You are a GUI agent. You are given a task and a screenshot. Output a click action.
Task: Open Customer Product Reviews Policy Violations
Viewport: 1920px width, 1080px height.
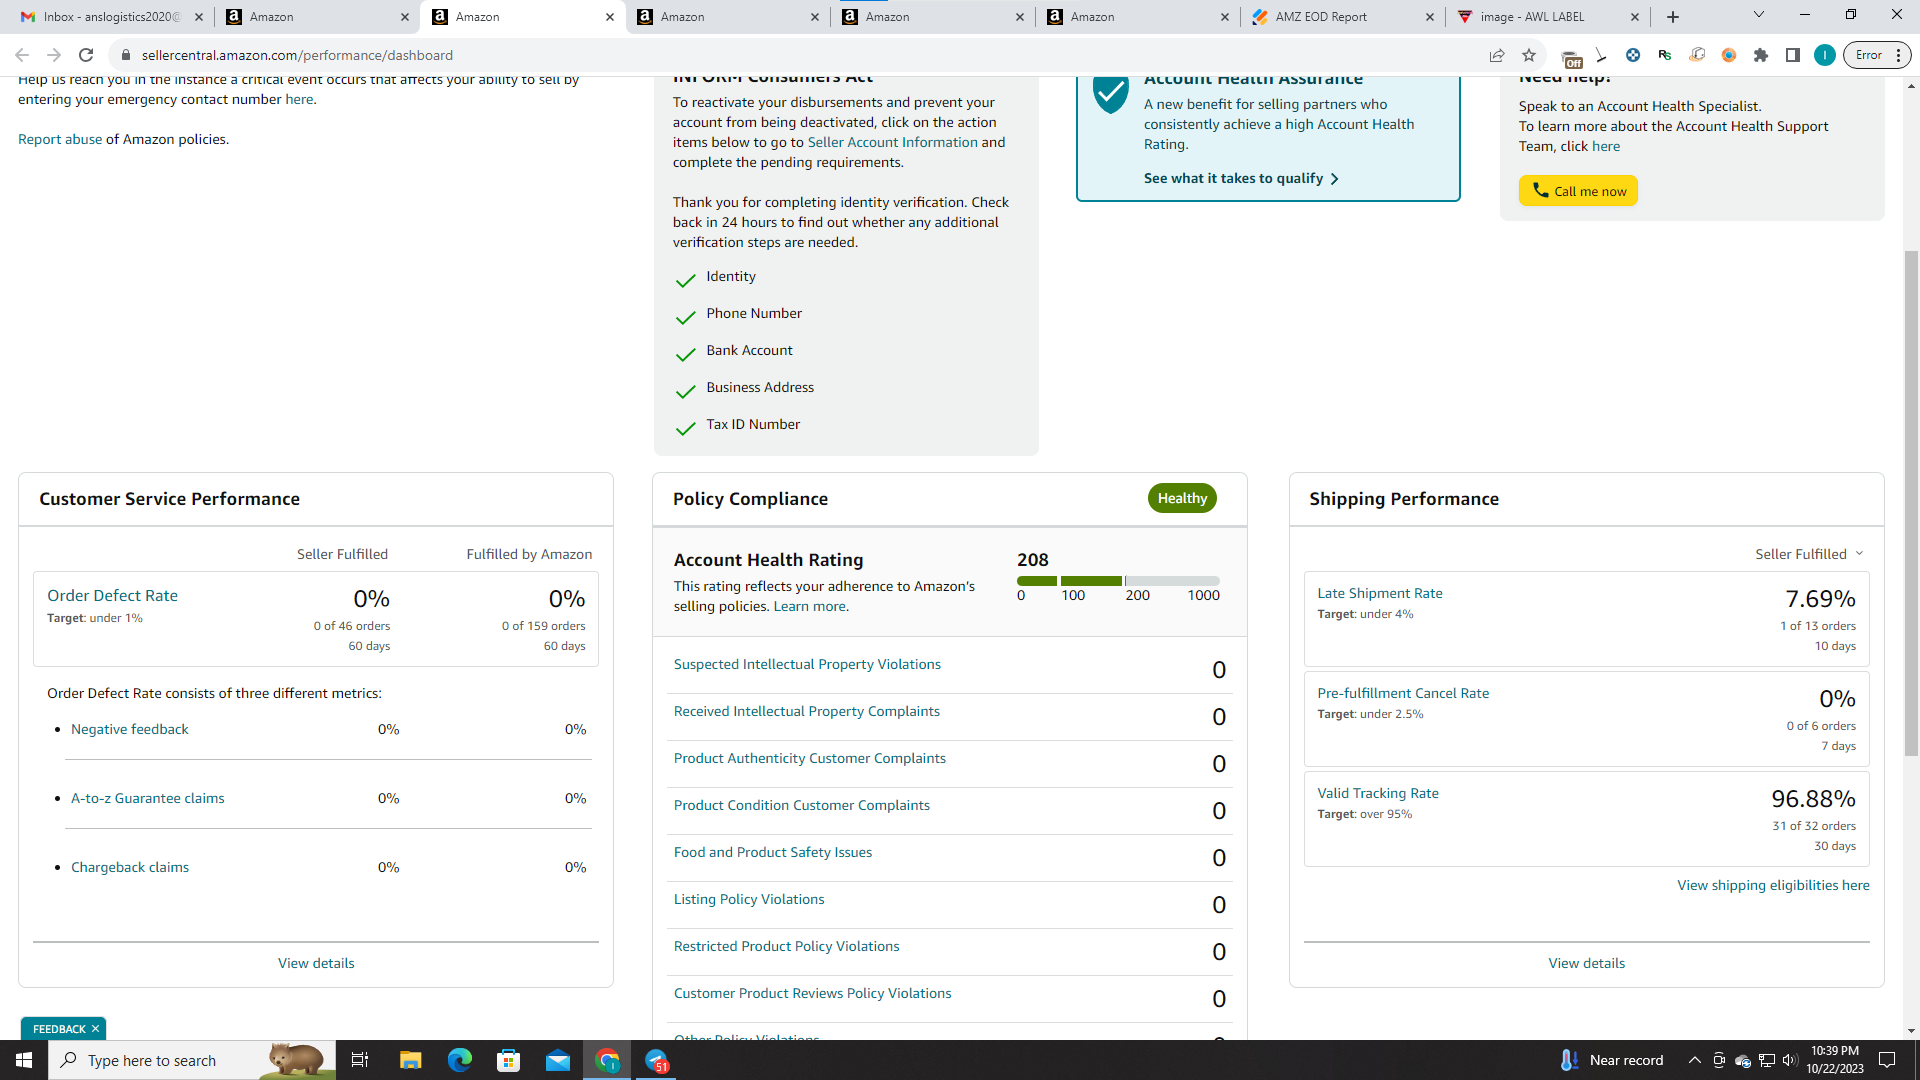pos(812,993)
